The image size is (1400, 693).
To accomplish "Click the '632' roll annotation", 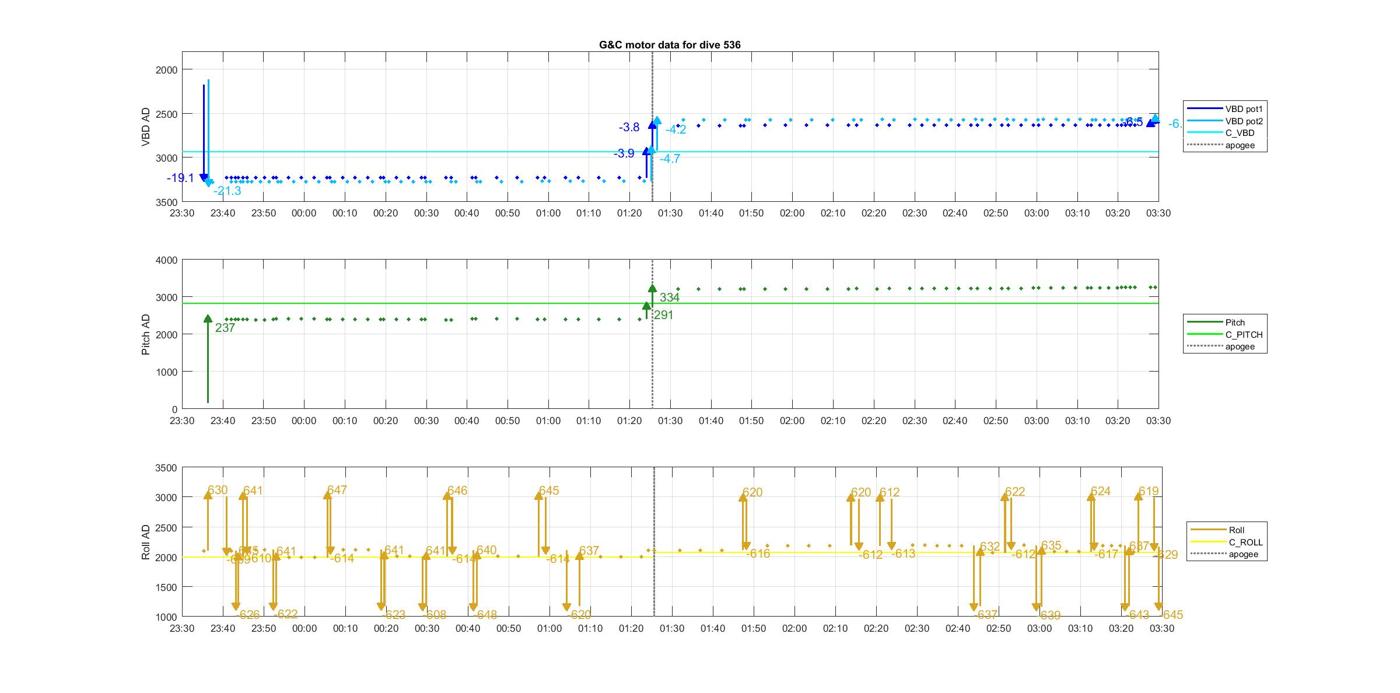I will coord(990,547).
